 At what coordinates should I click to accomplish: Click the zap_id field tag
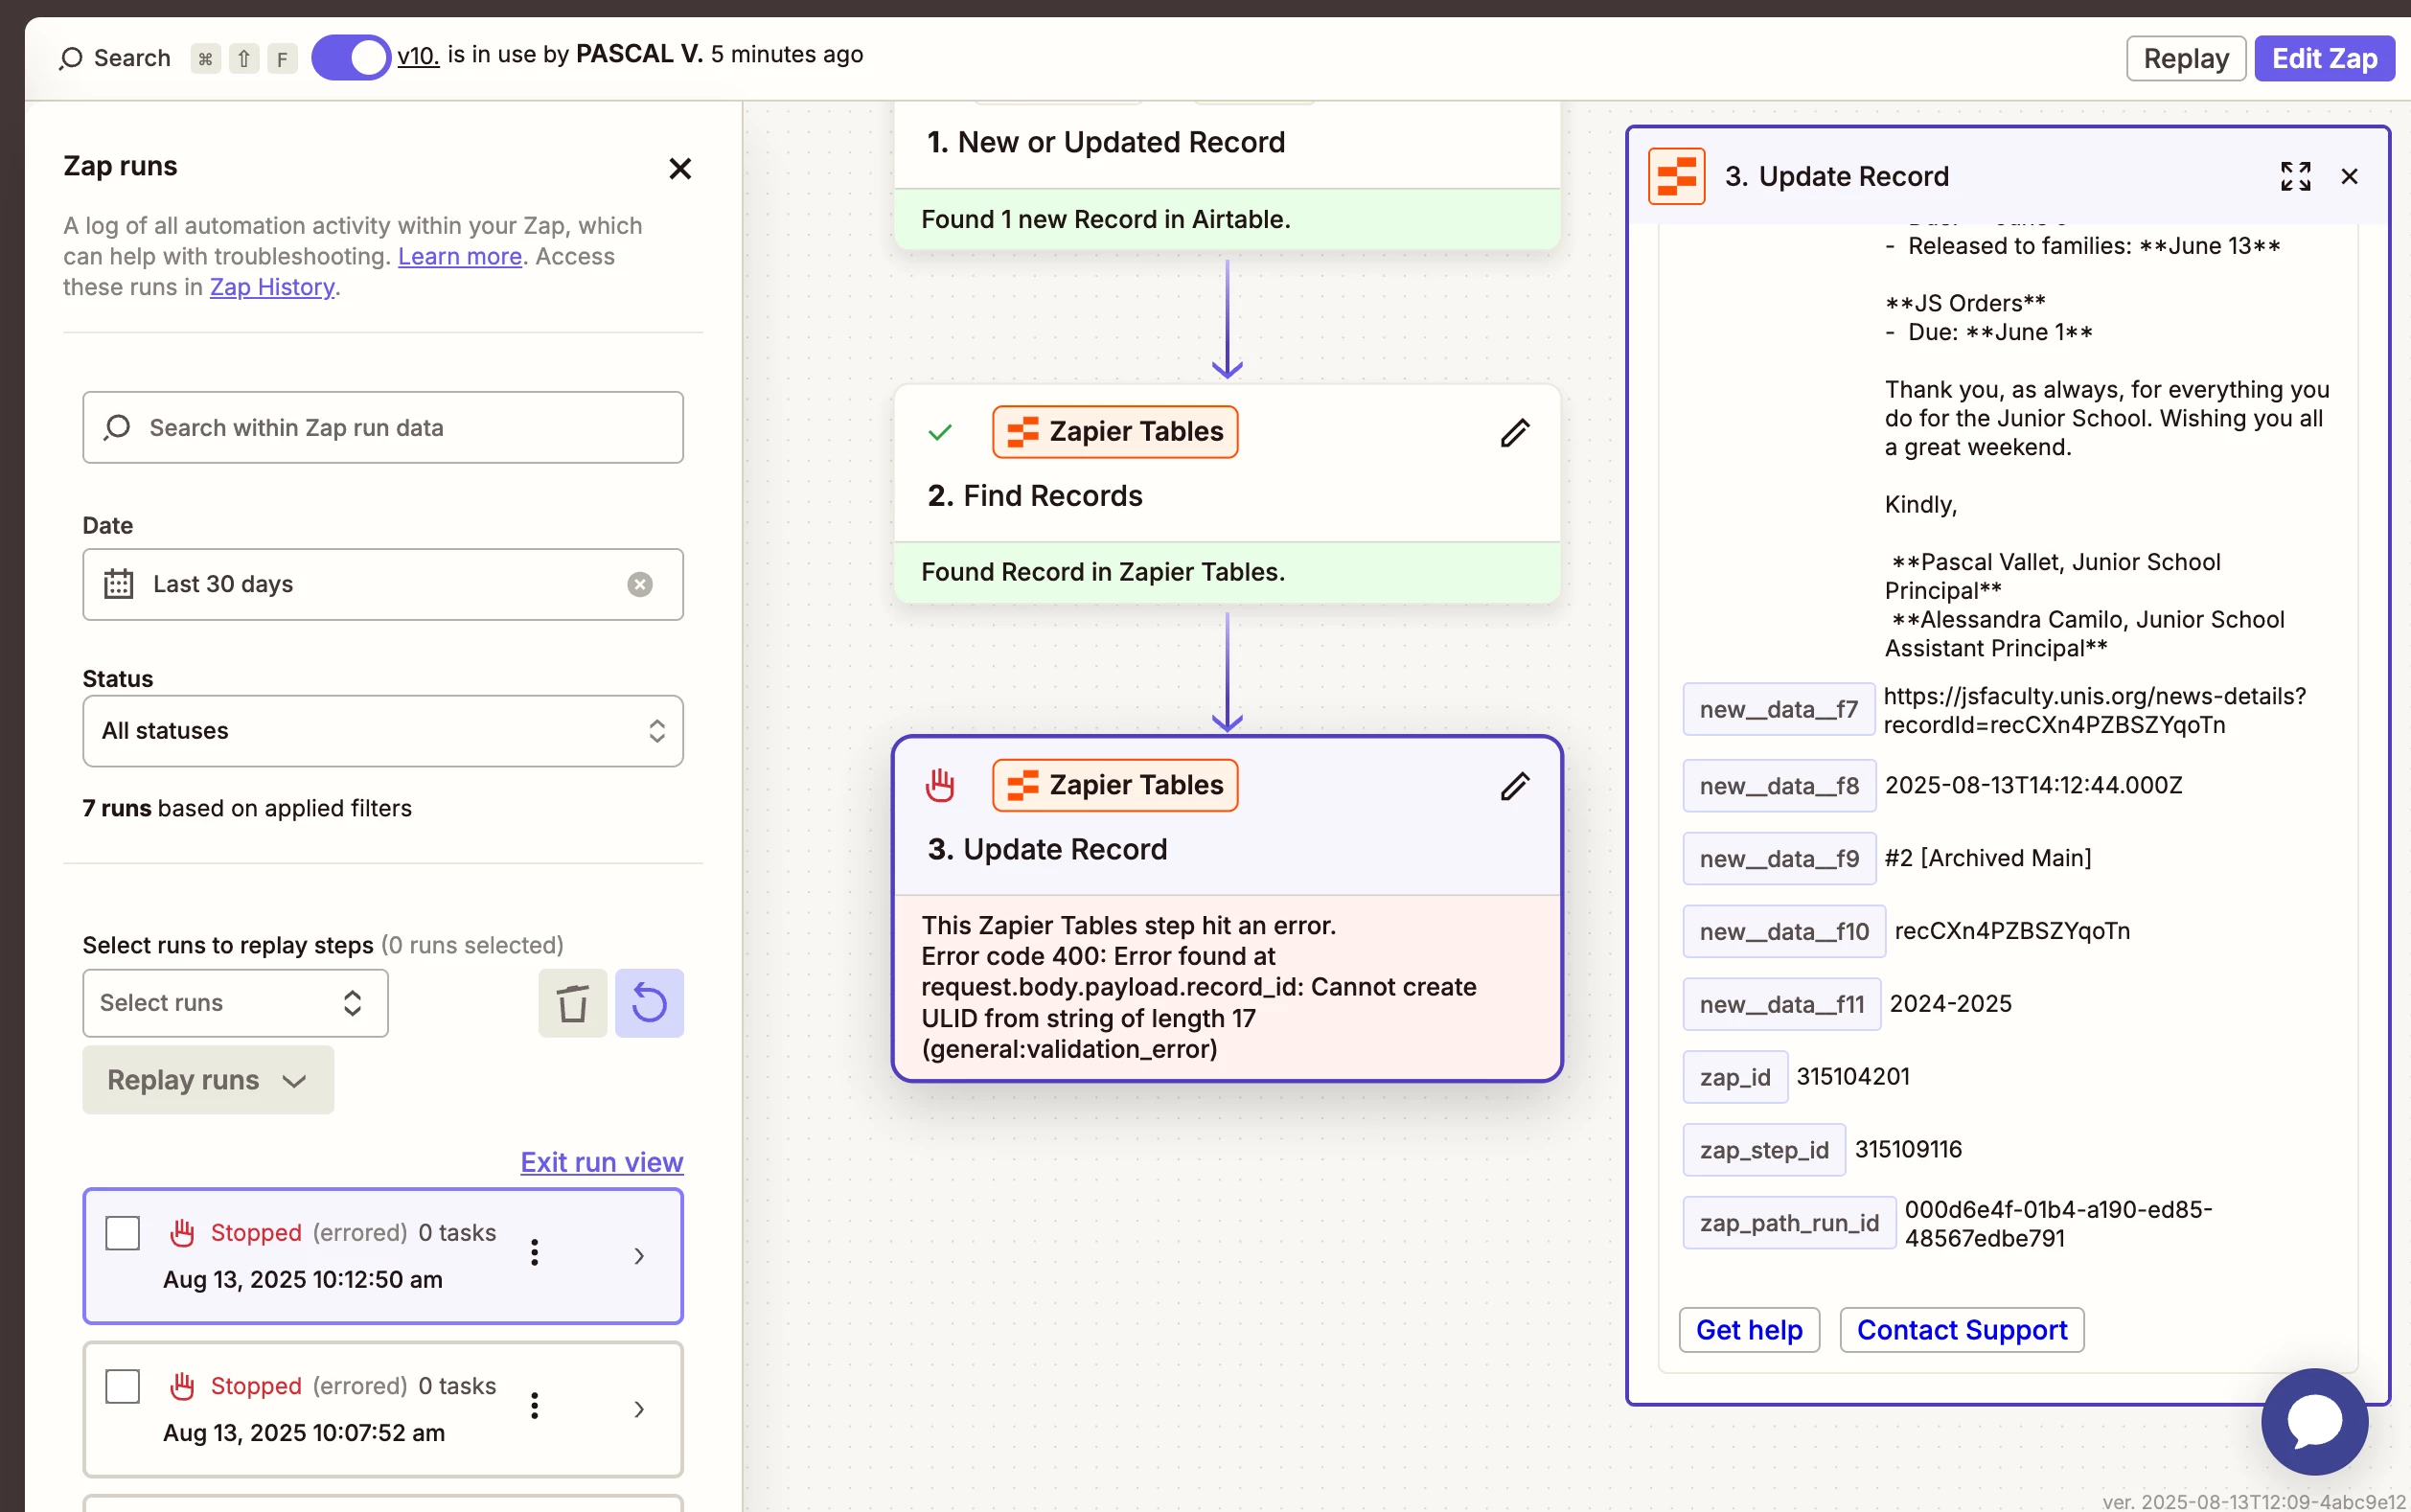coord(1734,1077)
